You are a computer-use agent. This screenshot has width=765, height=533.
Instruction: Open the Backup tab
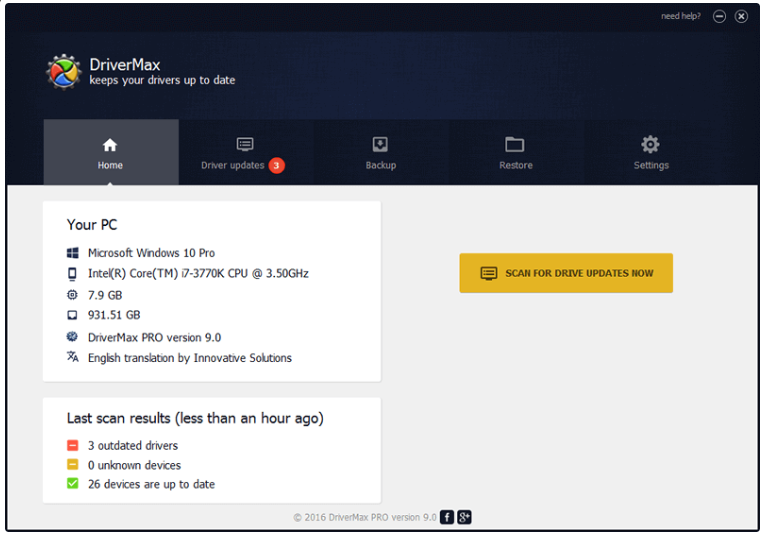(x=381, y=152)
